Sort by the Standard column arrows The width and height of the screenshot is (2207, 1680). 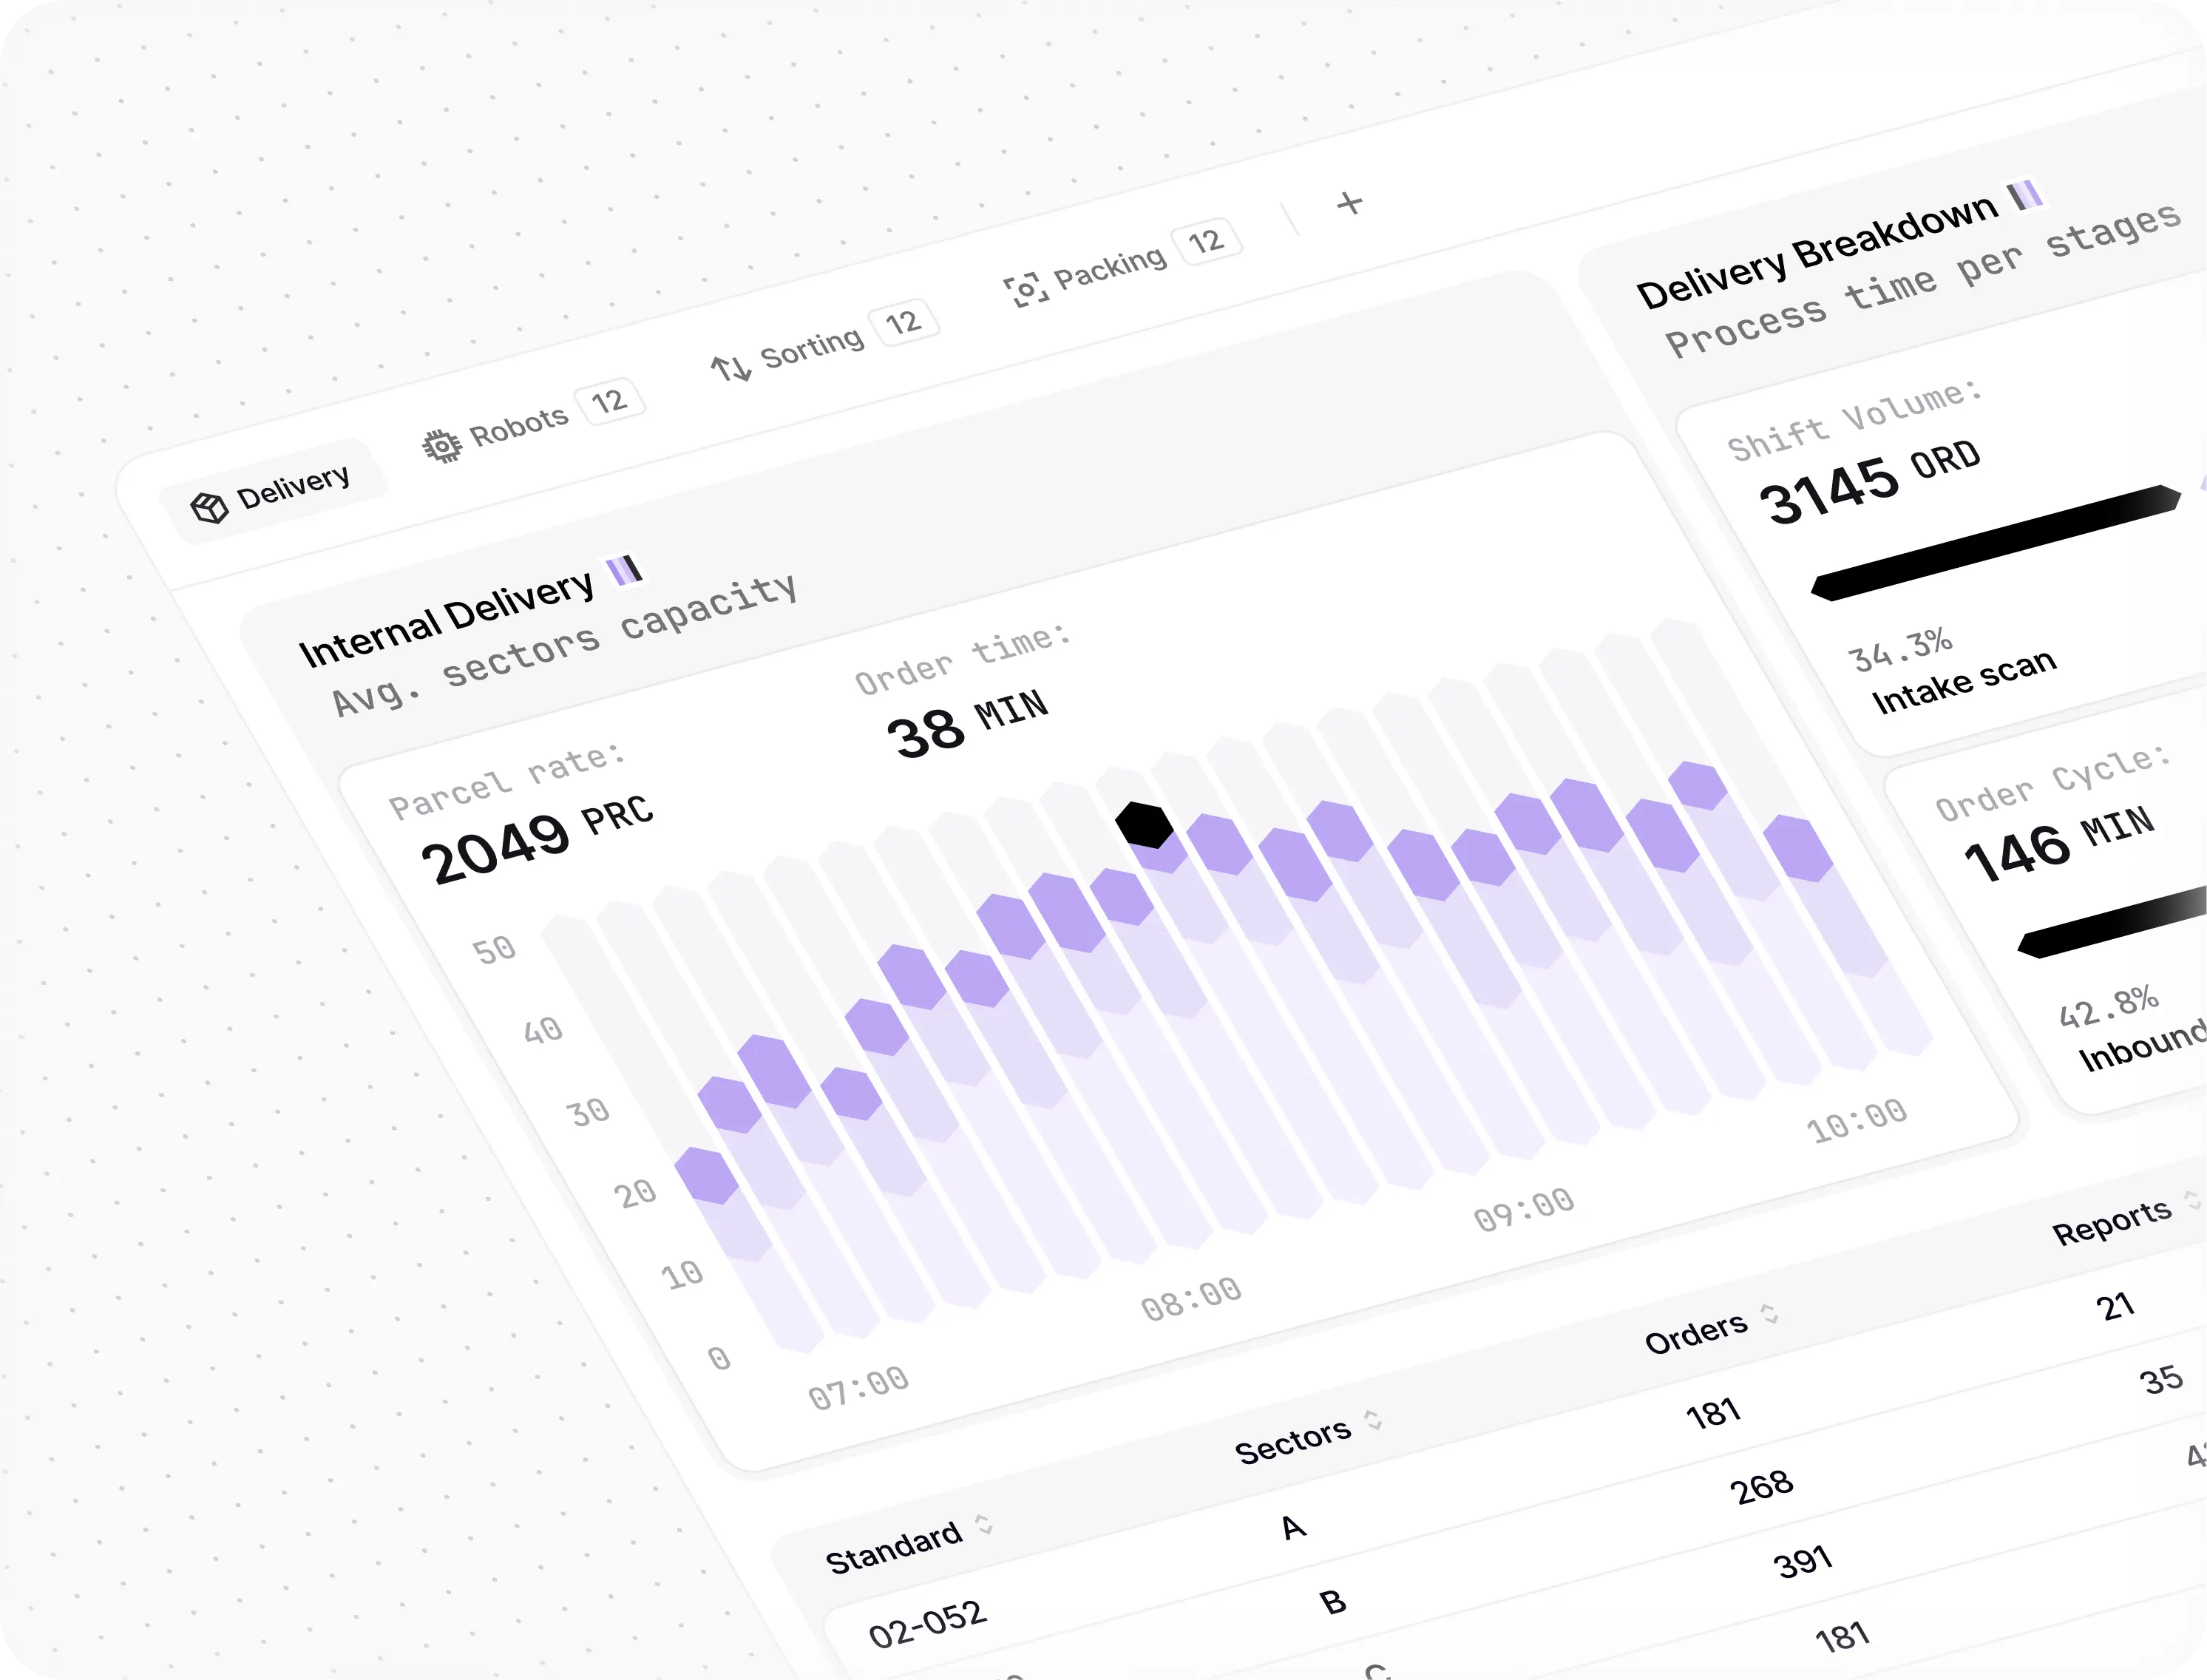[x=984, y=1524]
